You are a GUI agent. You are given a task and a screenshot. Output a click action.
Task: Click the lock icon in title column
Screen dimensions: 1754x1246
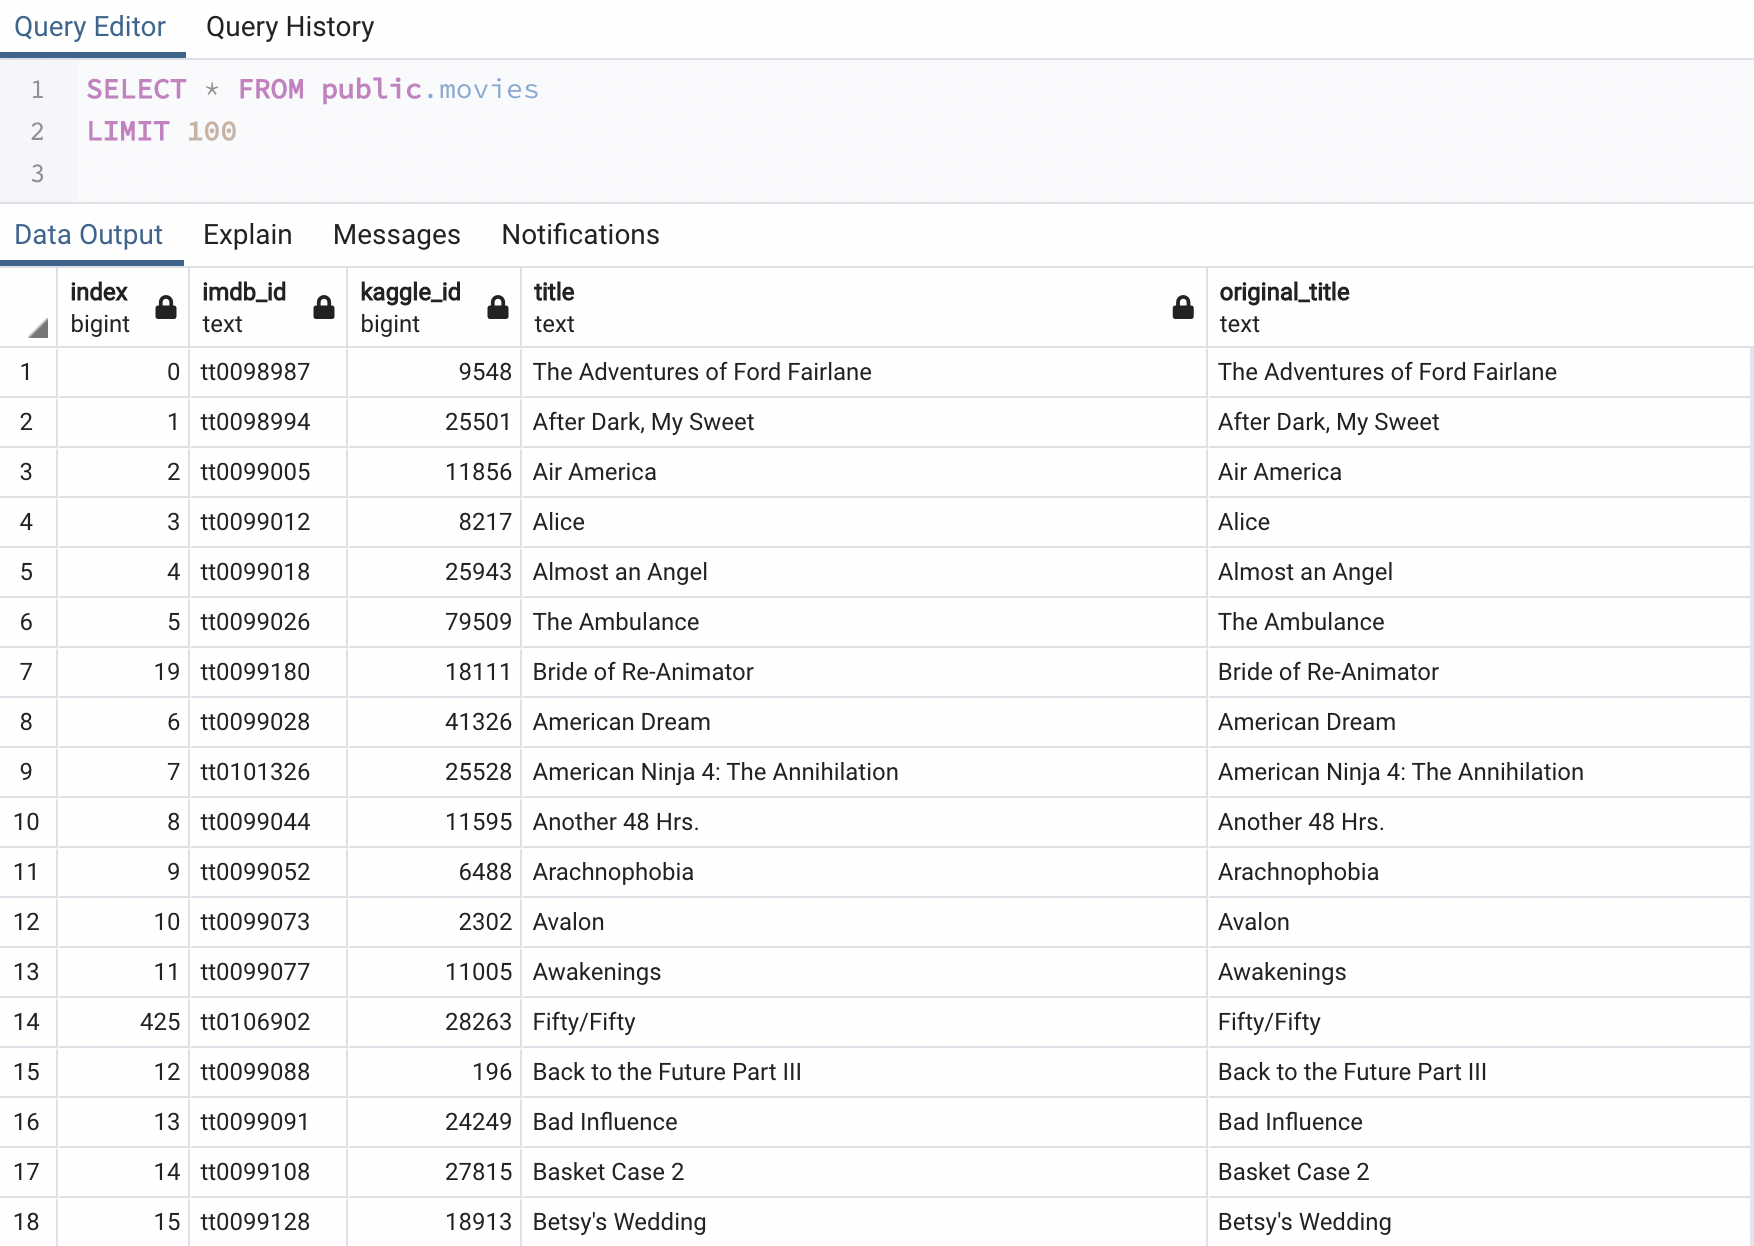1182,307
